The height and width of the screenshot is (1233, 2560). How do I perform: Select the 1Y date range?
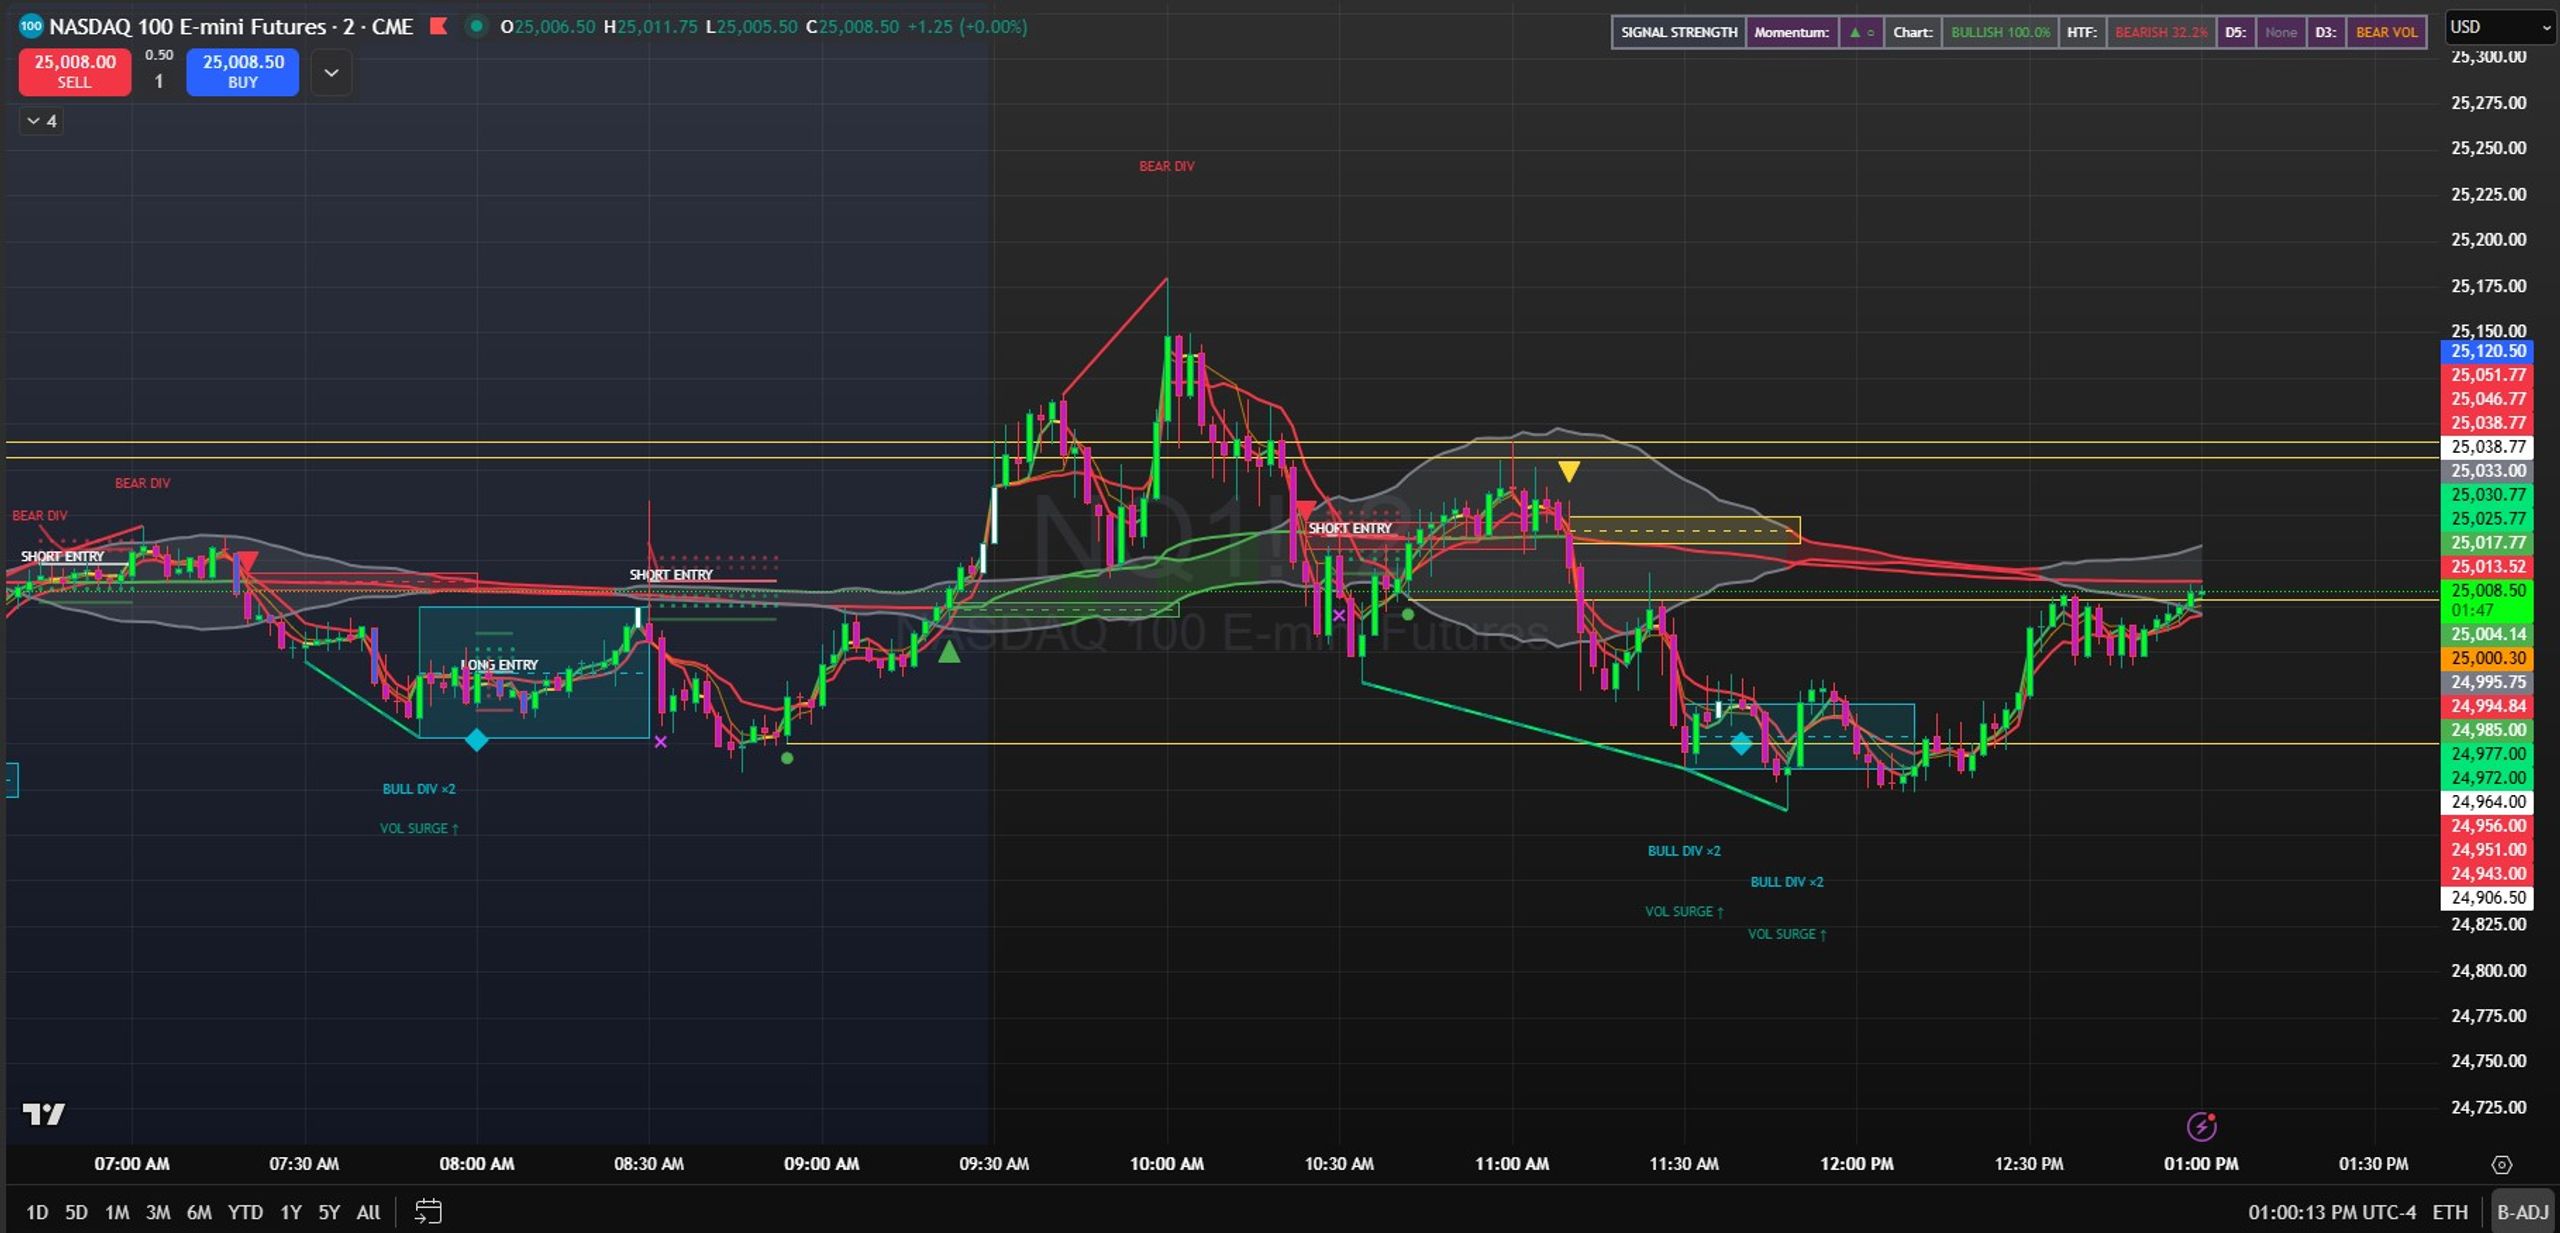click(290, 1212)
